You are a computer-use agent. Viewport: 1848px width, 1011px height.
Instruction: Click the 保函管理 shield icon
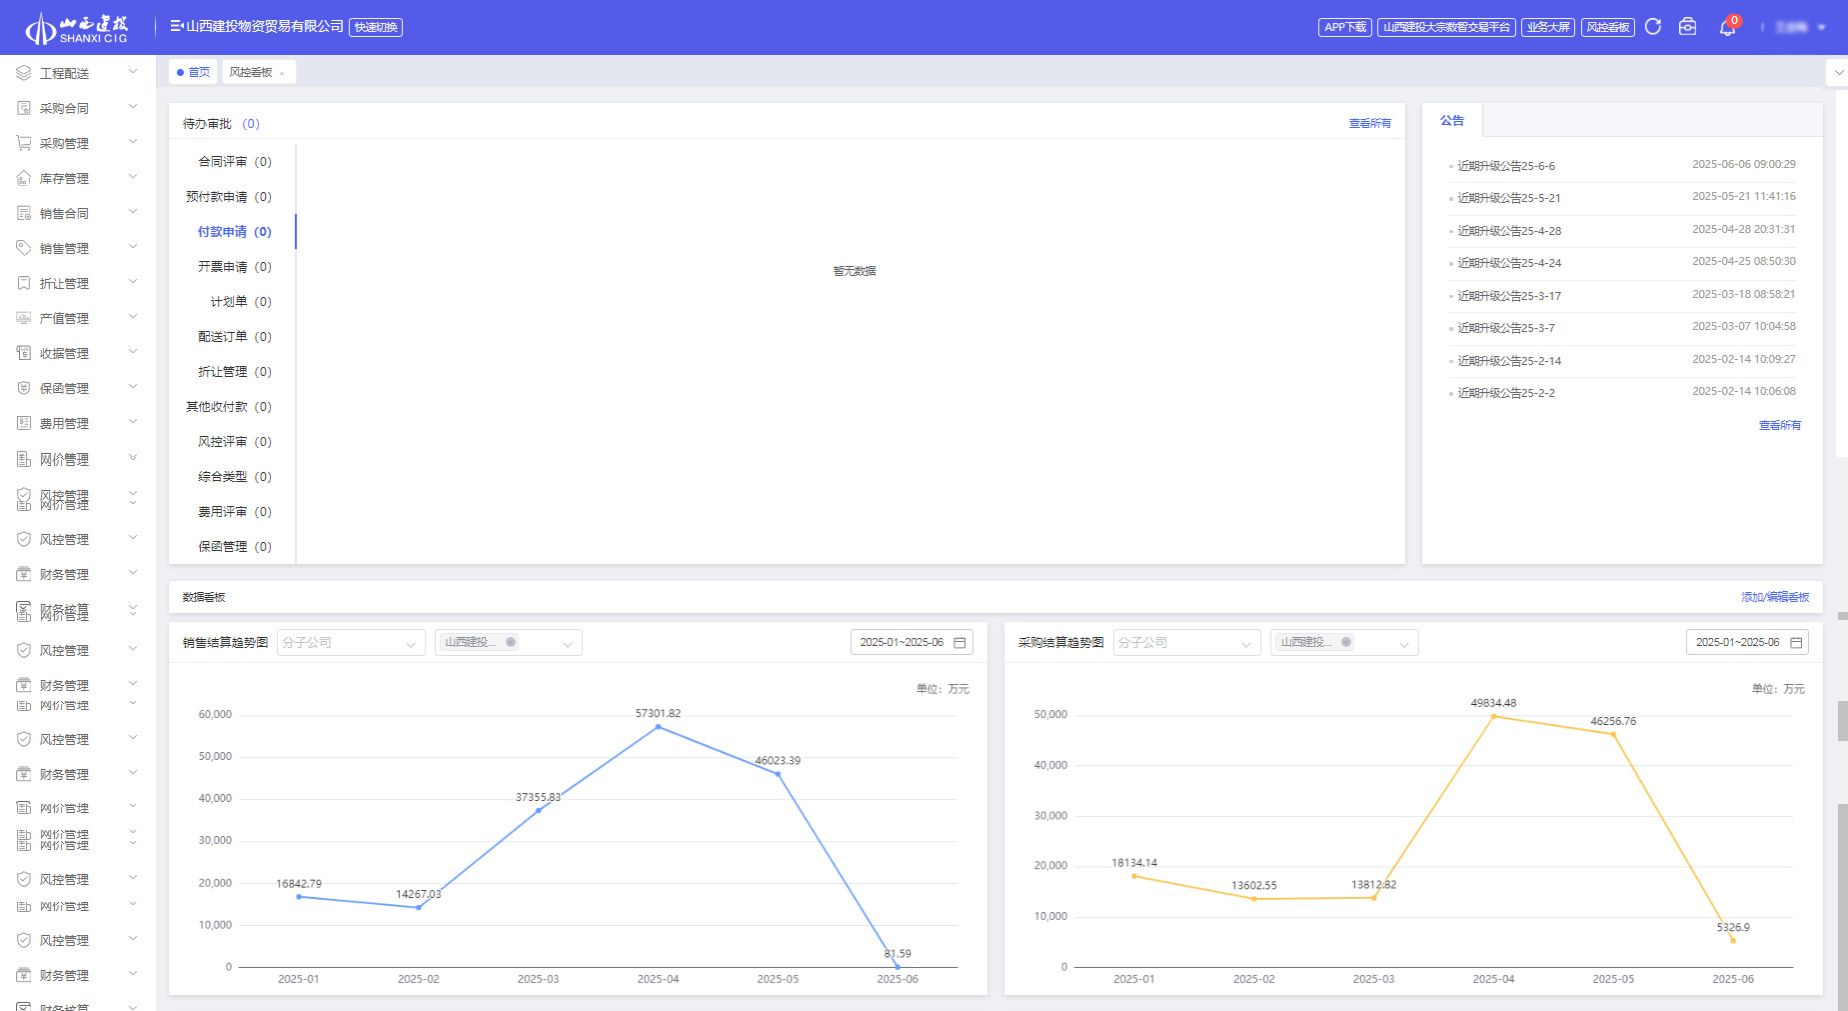[24, 388]
